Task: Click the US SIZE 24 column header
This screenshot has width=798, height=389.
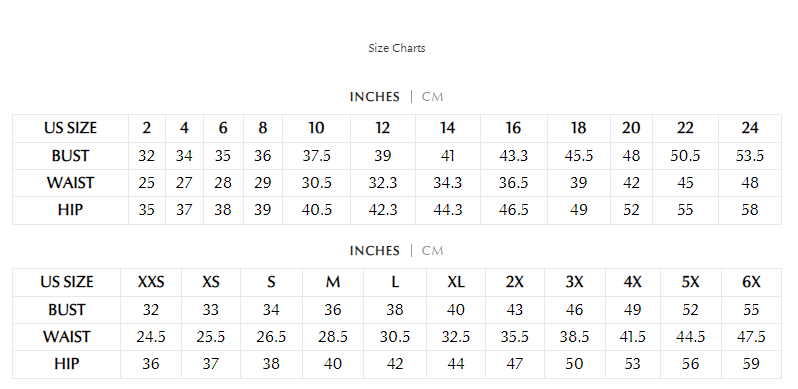Action: click(750, 128)
